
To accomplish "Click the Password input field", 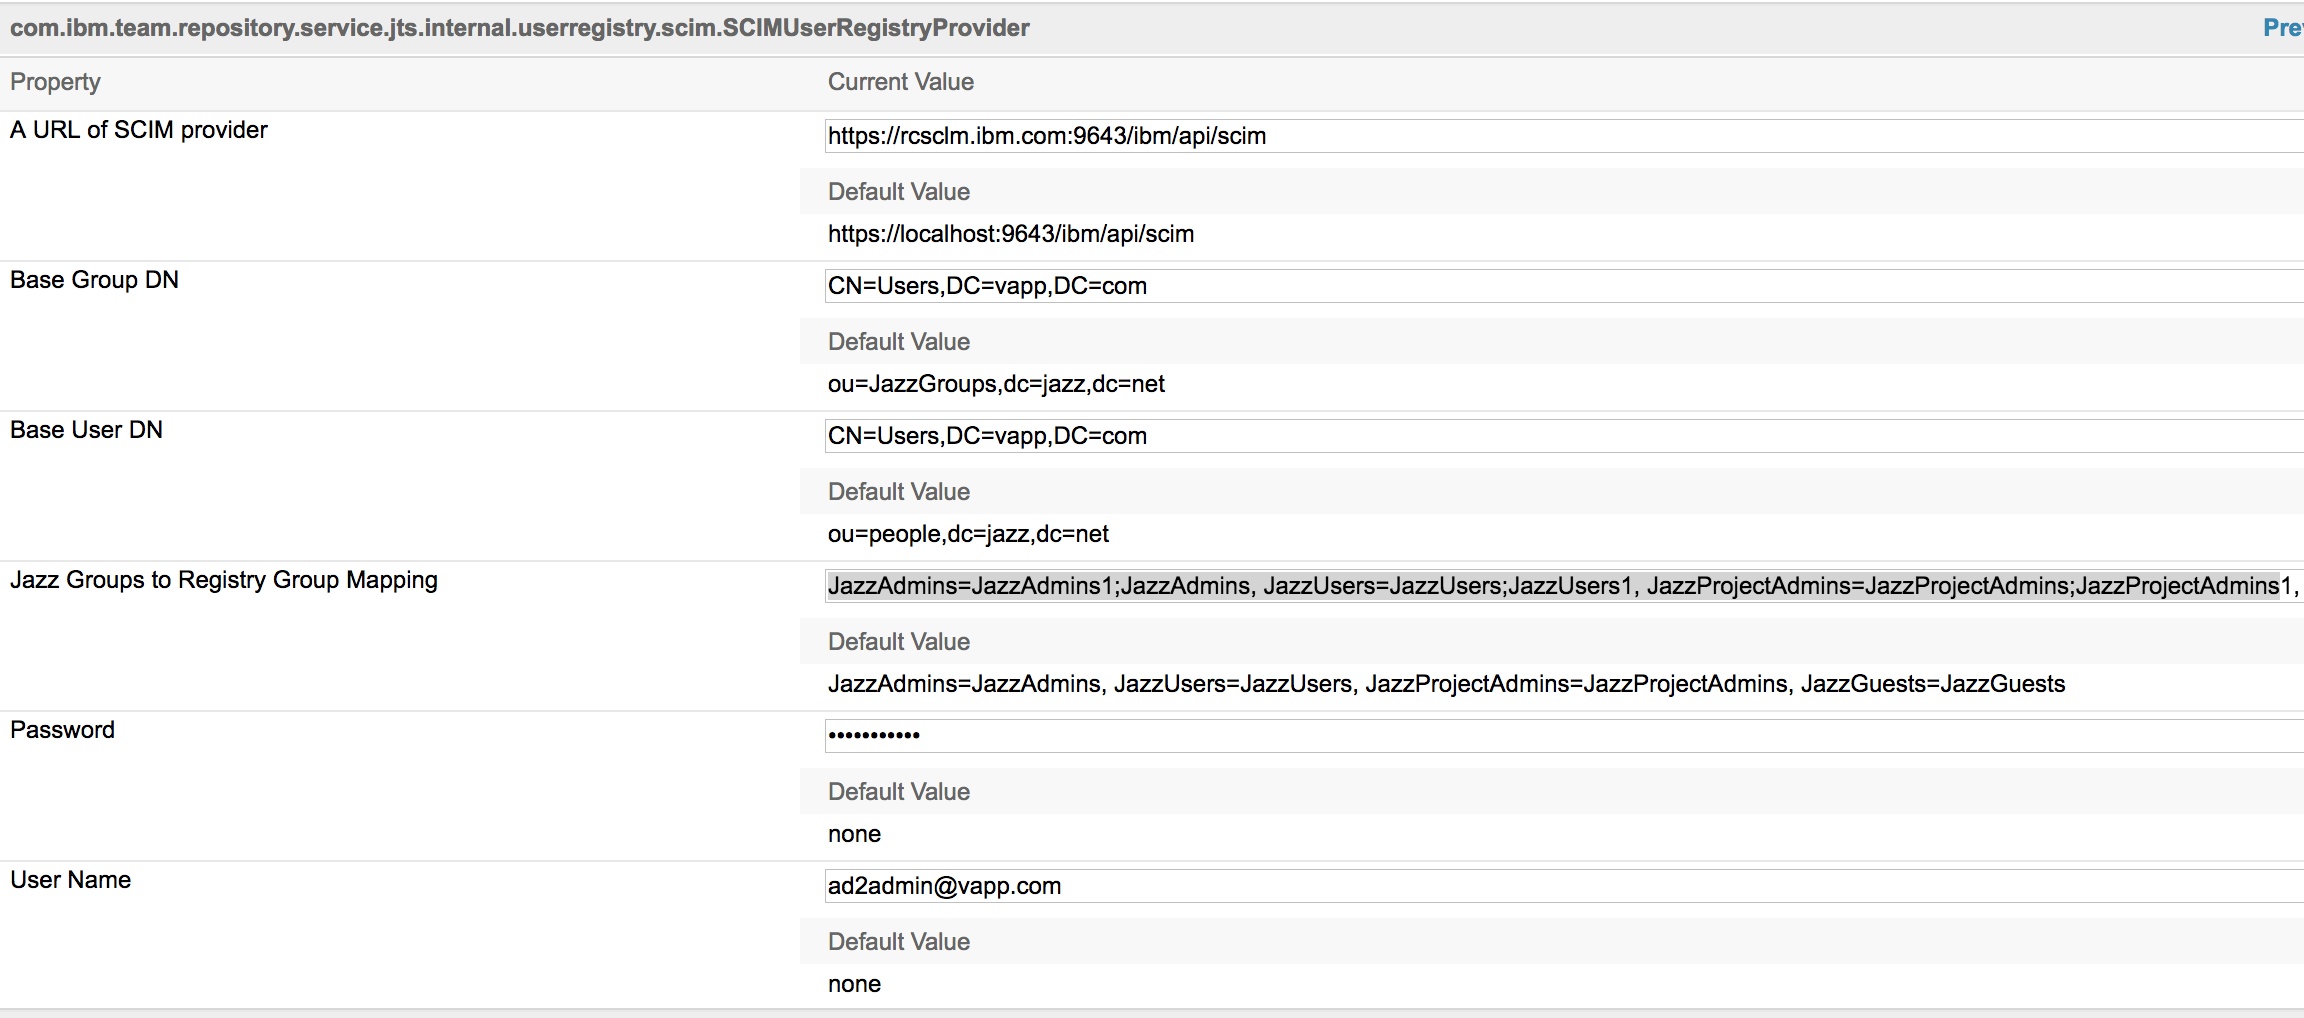I will [x=1564, y=736].
